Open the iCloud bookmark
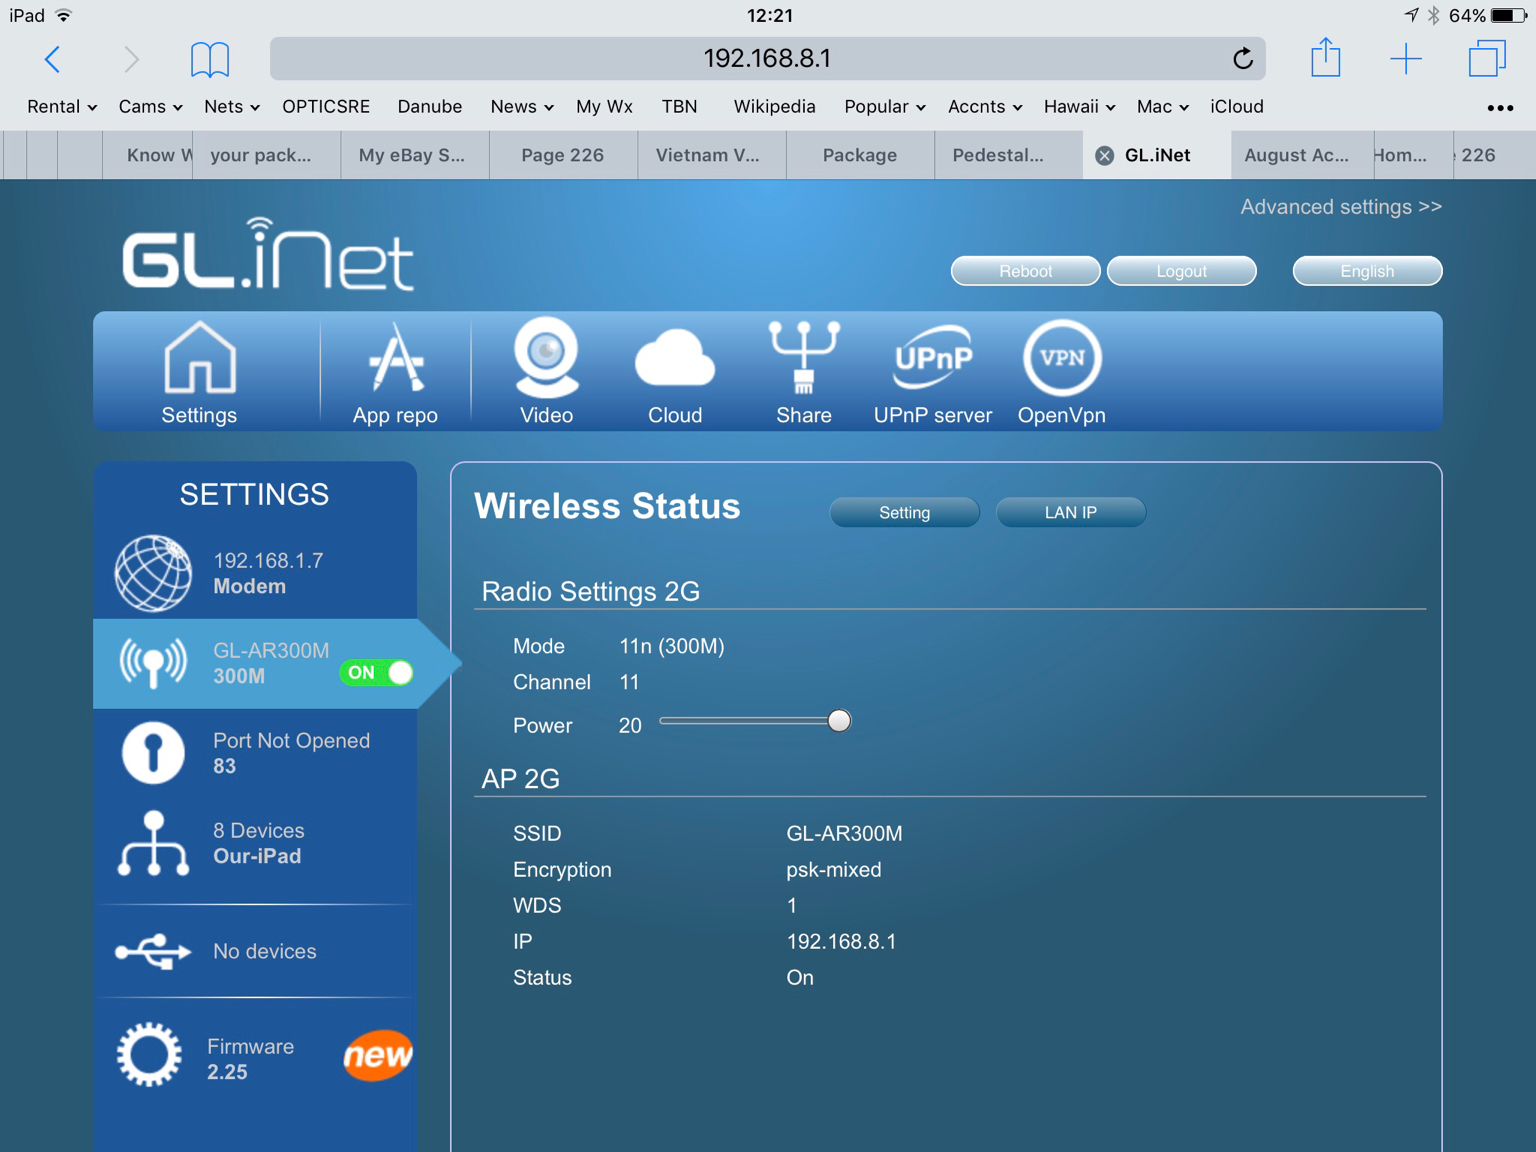This screenshot has height=1152, width=1536. click(1237, 107)
